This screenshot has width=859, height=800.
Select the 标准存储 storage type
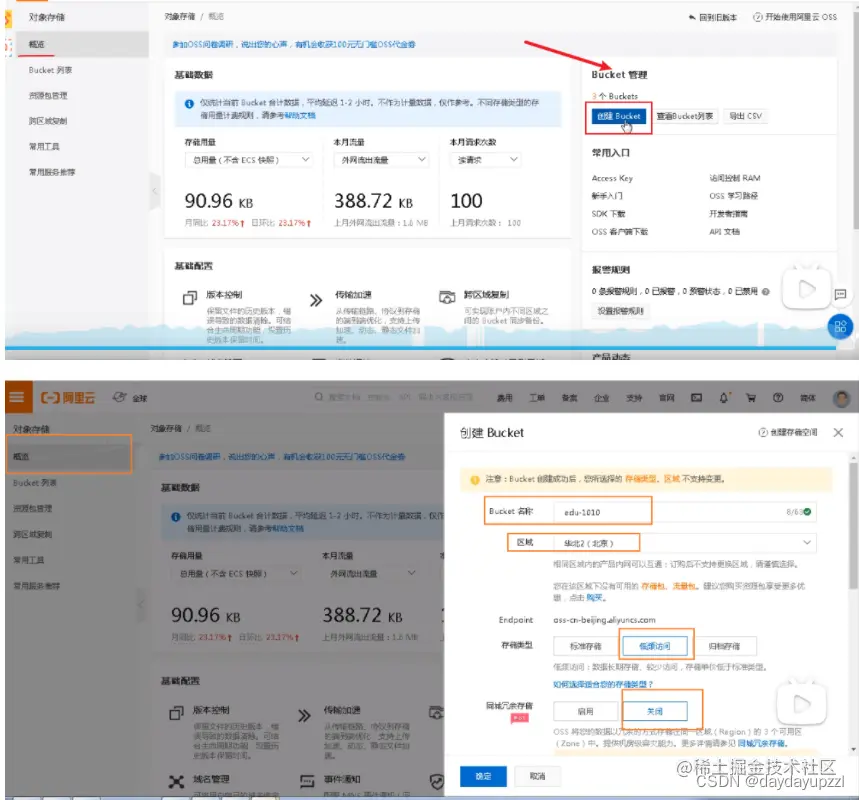[586, 646]
